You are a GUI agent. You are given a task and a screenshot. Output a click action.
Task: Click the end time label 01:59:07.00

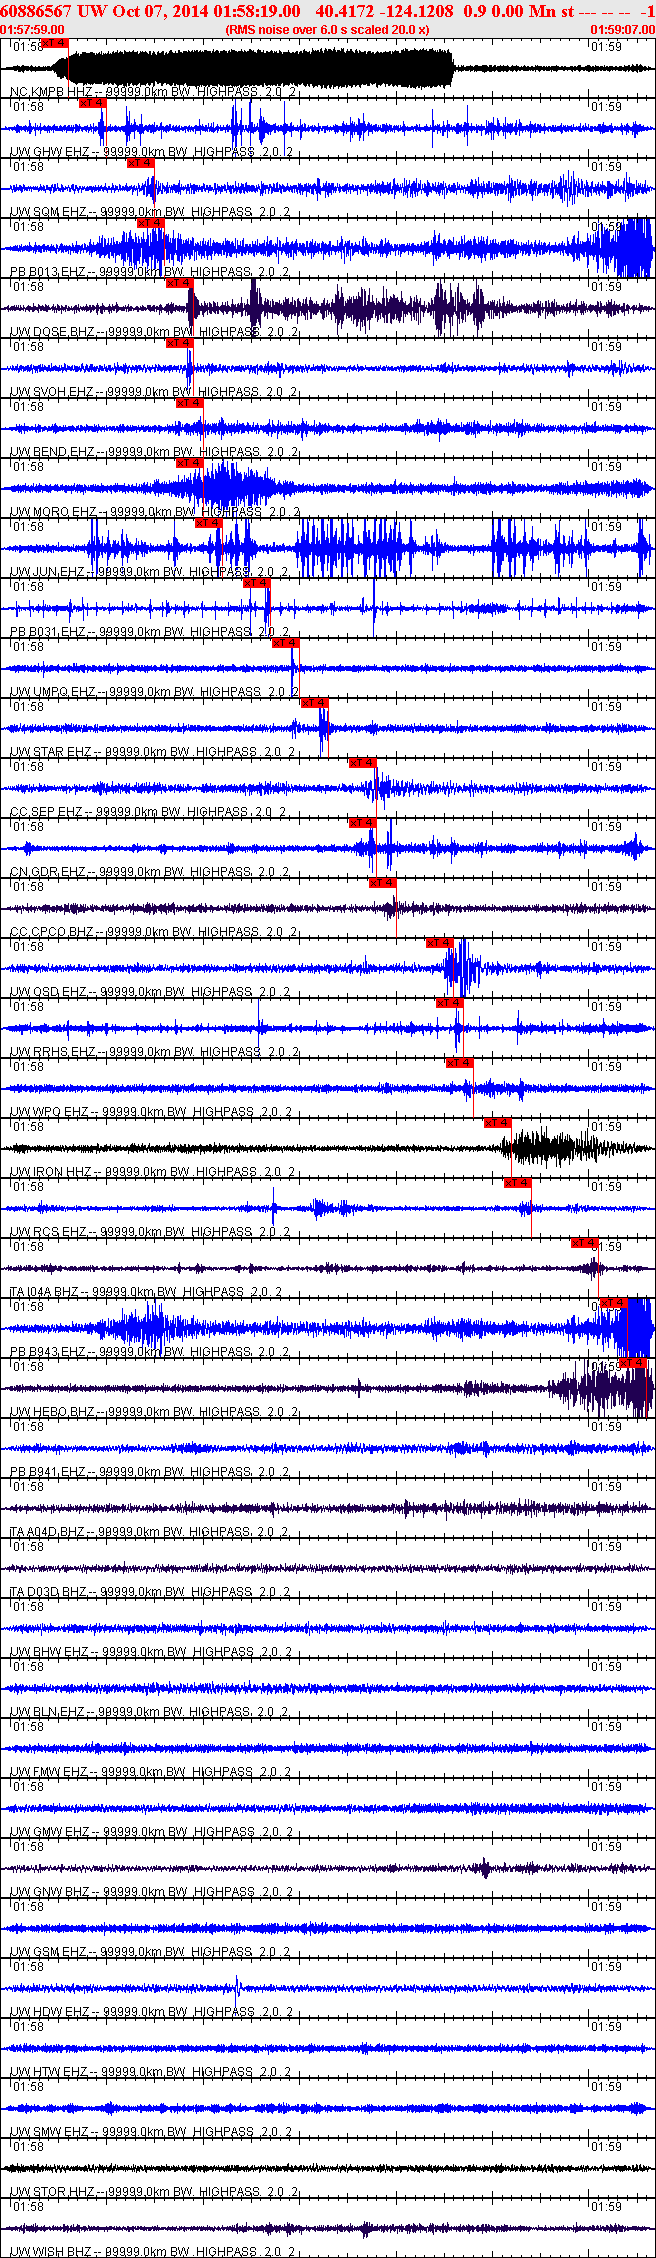622,30
